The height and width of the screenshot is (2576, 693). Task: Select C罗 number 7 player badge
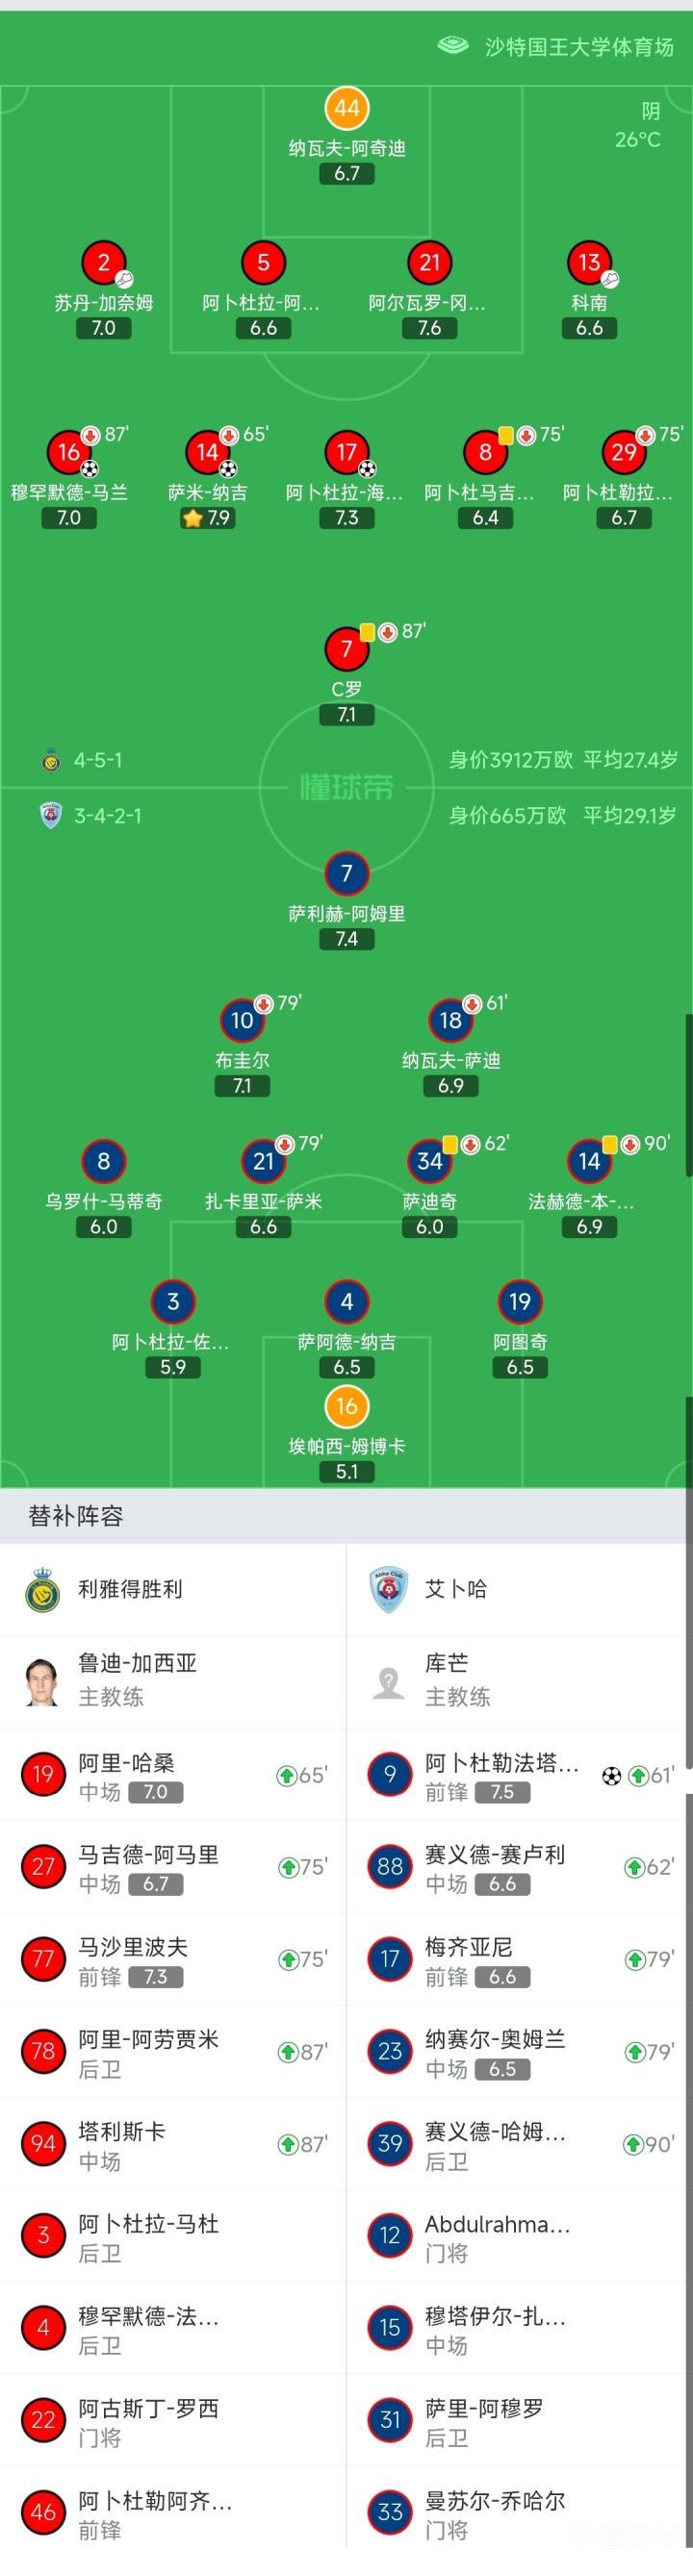point(347,649)
